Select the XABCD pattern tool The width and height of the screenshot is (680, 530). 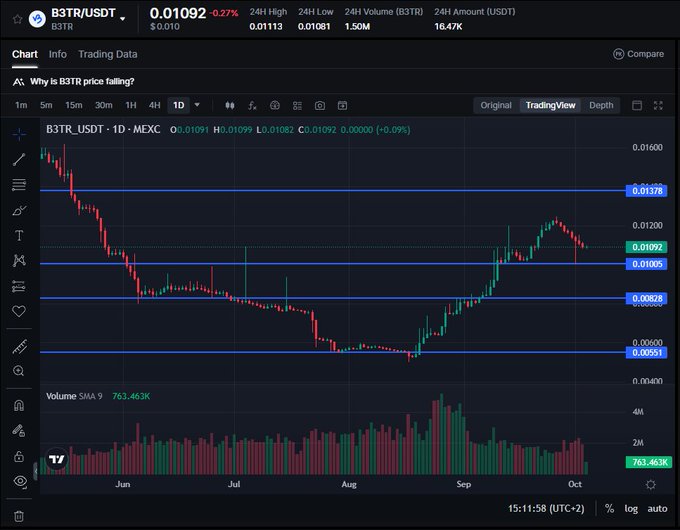coord(19,260)
